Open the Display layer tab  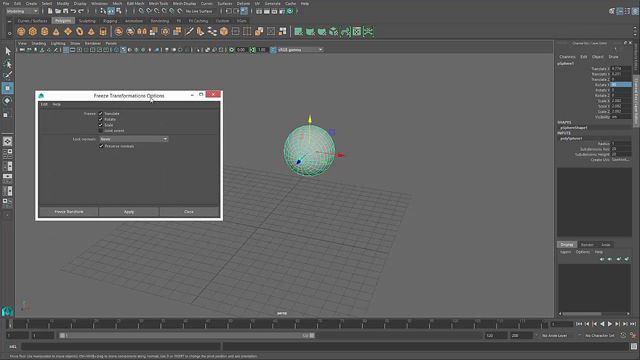(567, 244)
